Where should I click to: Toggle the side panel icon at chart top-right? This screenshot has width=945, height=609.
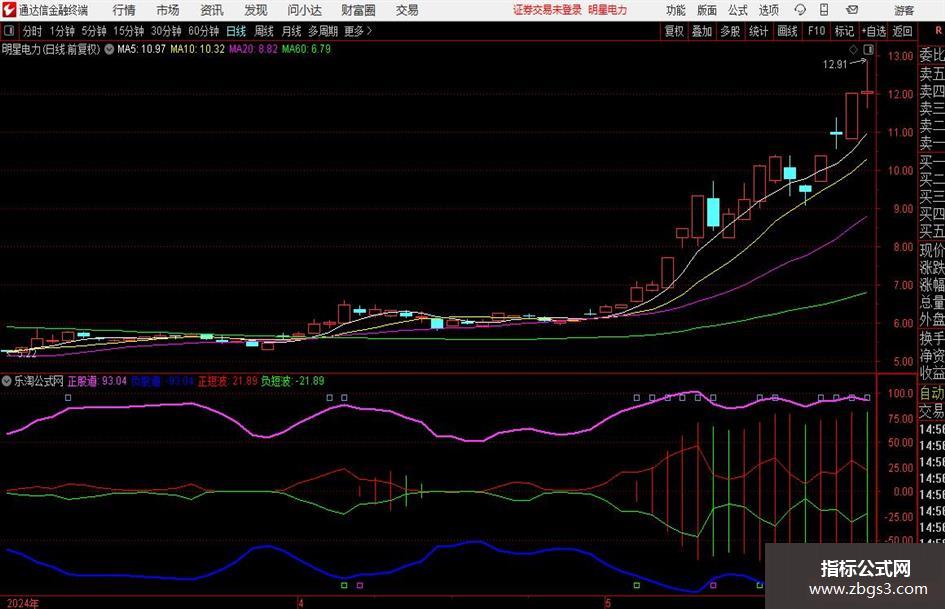click(x=868, y=49)
